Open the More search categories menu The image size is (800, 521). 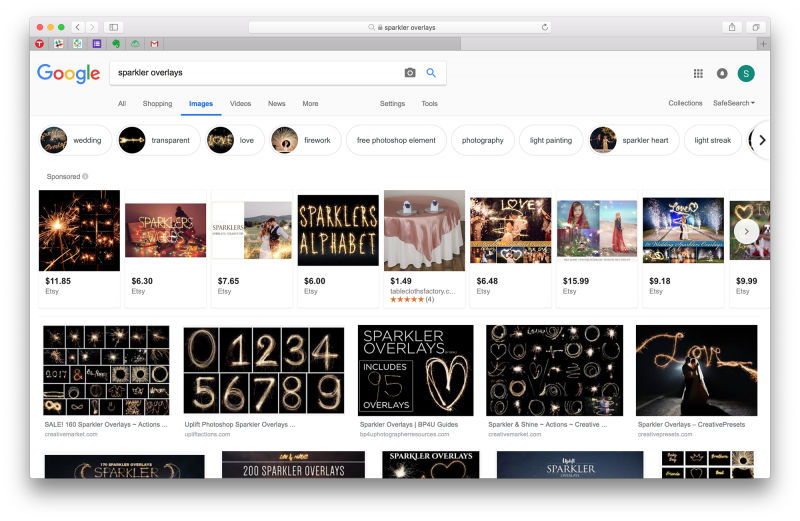[310, 104]
